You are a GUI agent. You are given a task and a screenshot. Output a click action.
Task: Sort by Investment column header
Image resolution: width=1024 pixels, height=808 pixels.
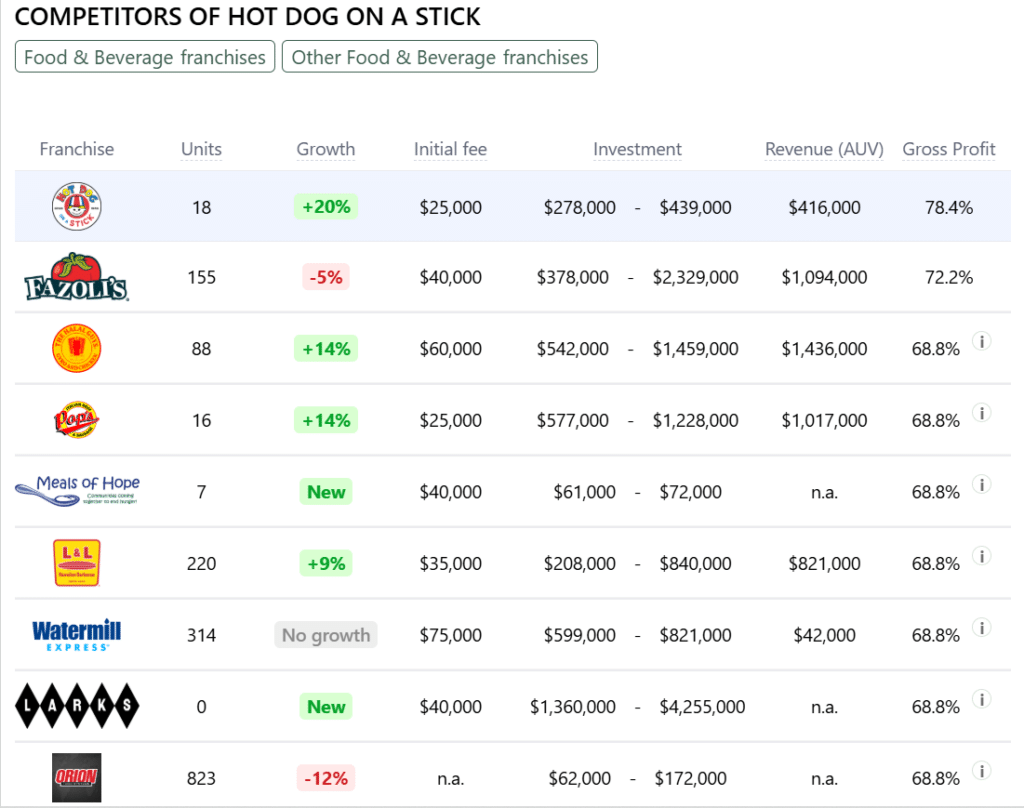[637, 149]
